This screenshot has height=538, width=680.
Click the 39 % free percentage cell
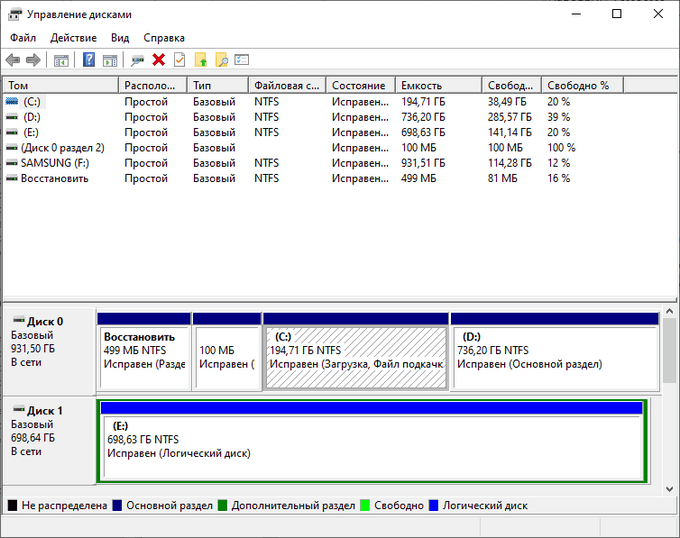[559, 117]
